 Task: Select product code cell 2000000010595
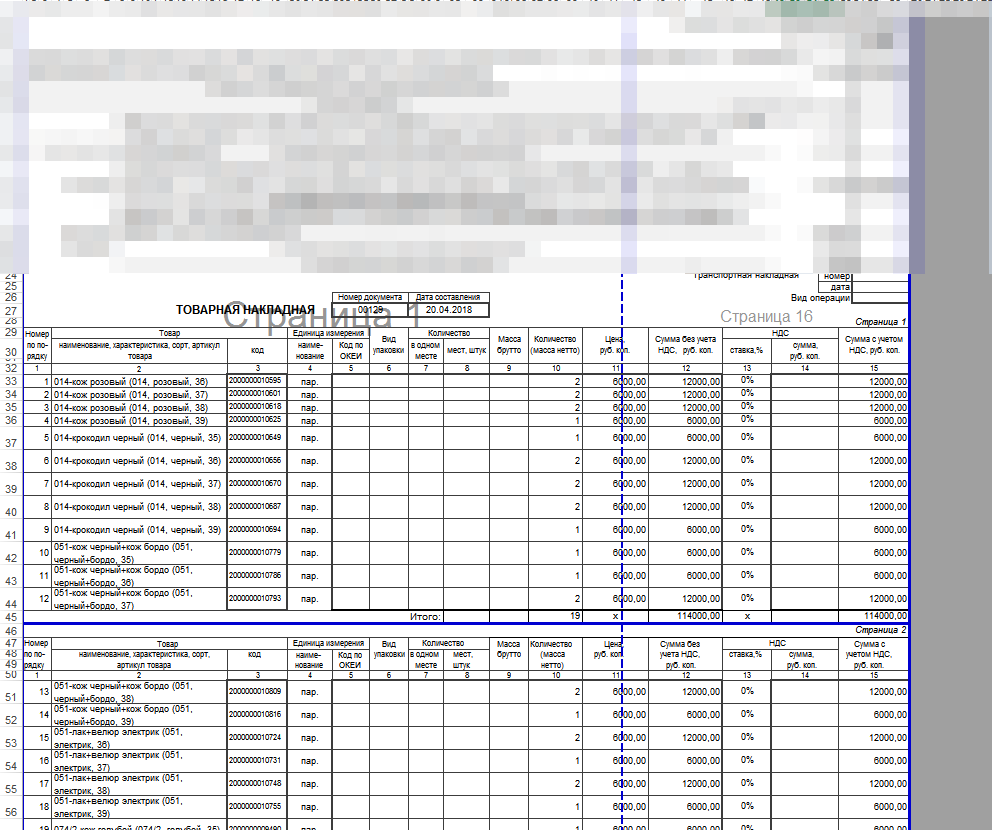click(x=255, y=381)
